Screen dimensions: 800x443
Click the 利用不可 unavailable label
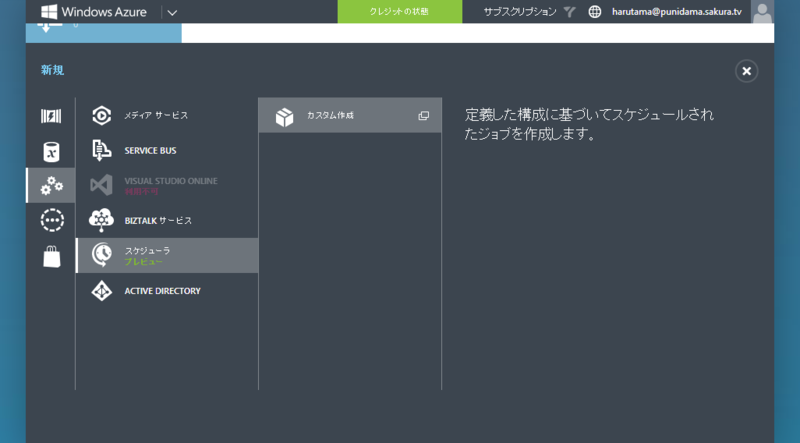click(141, 191)
